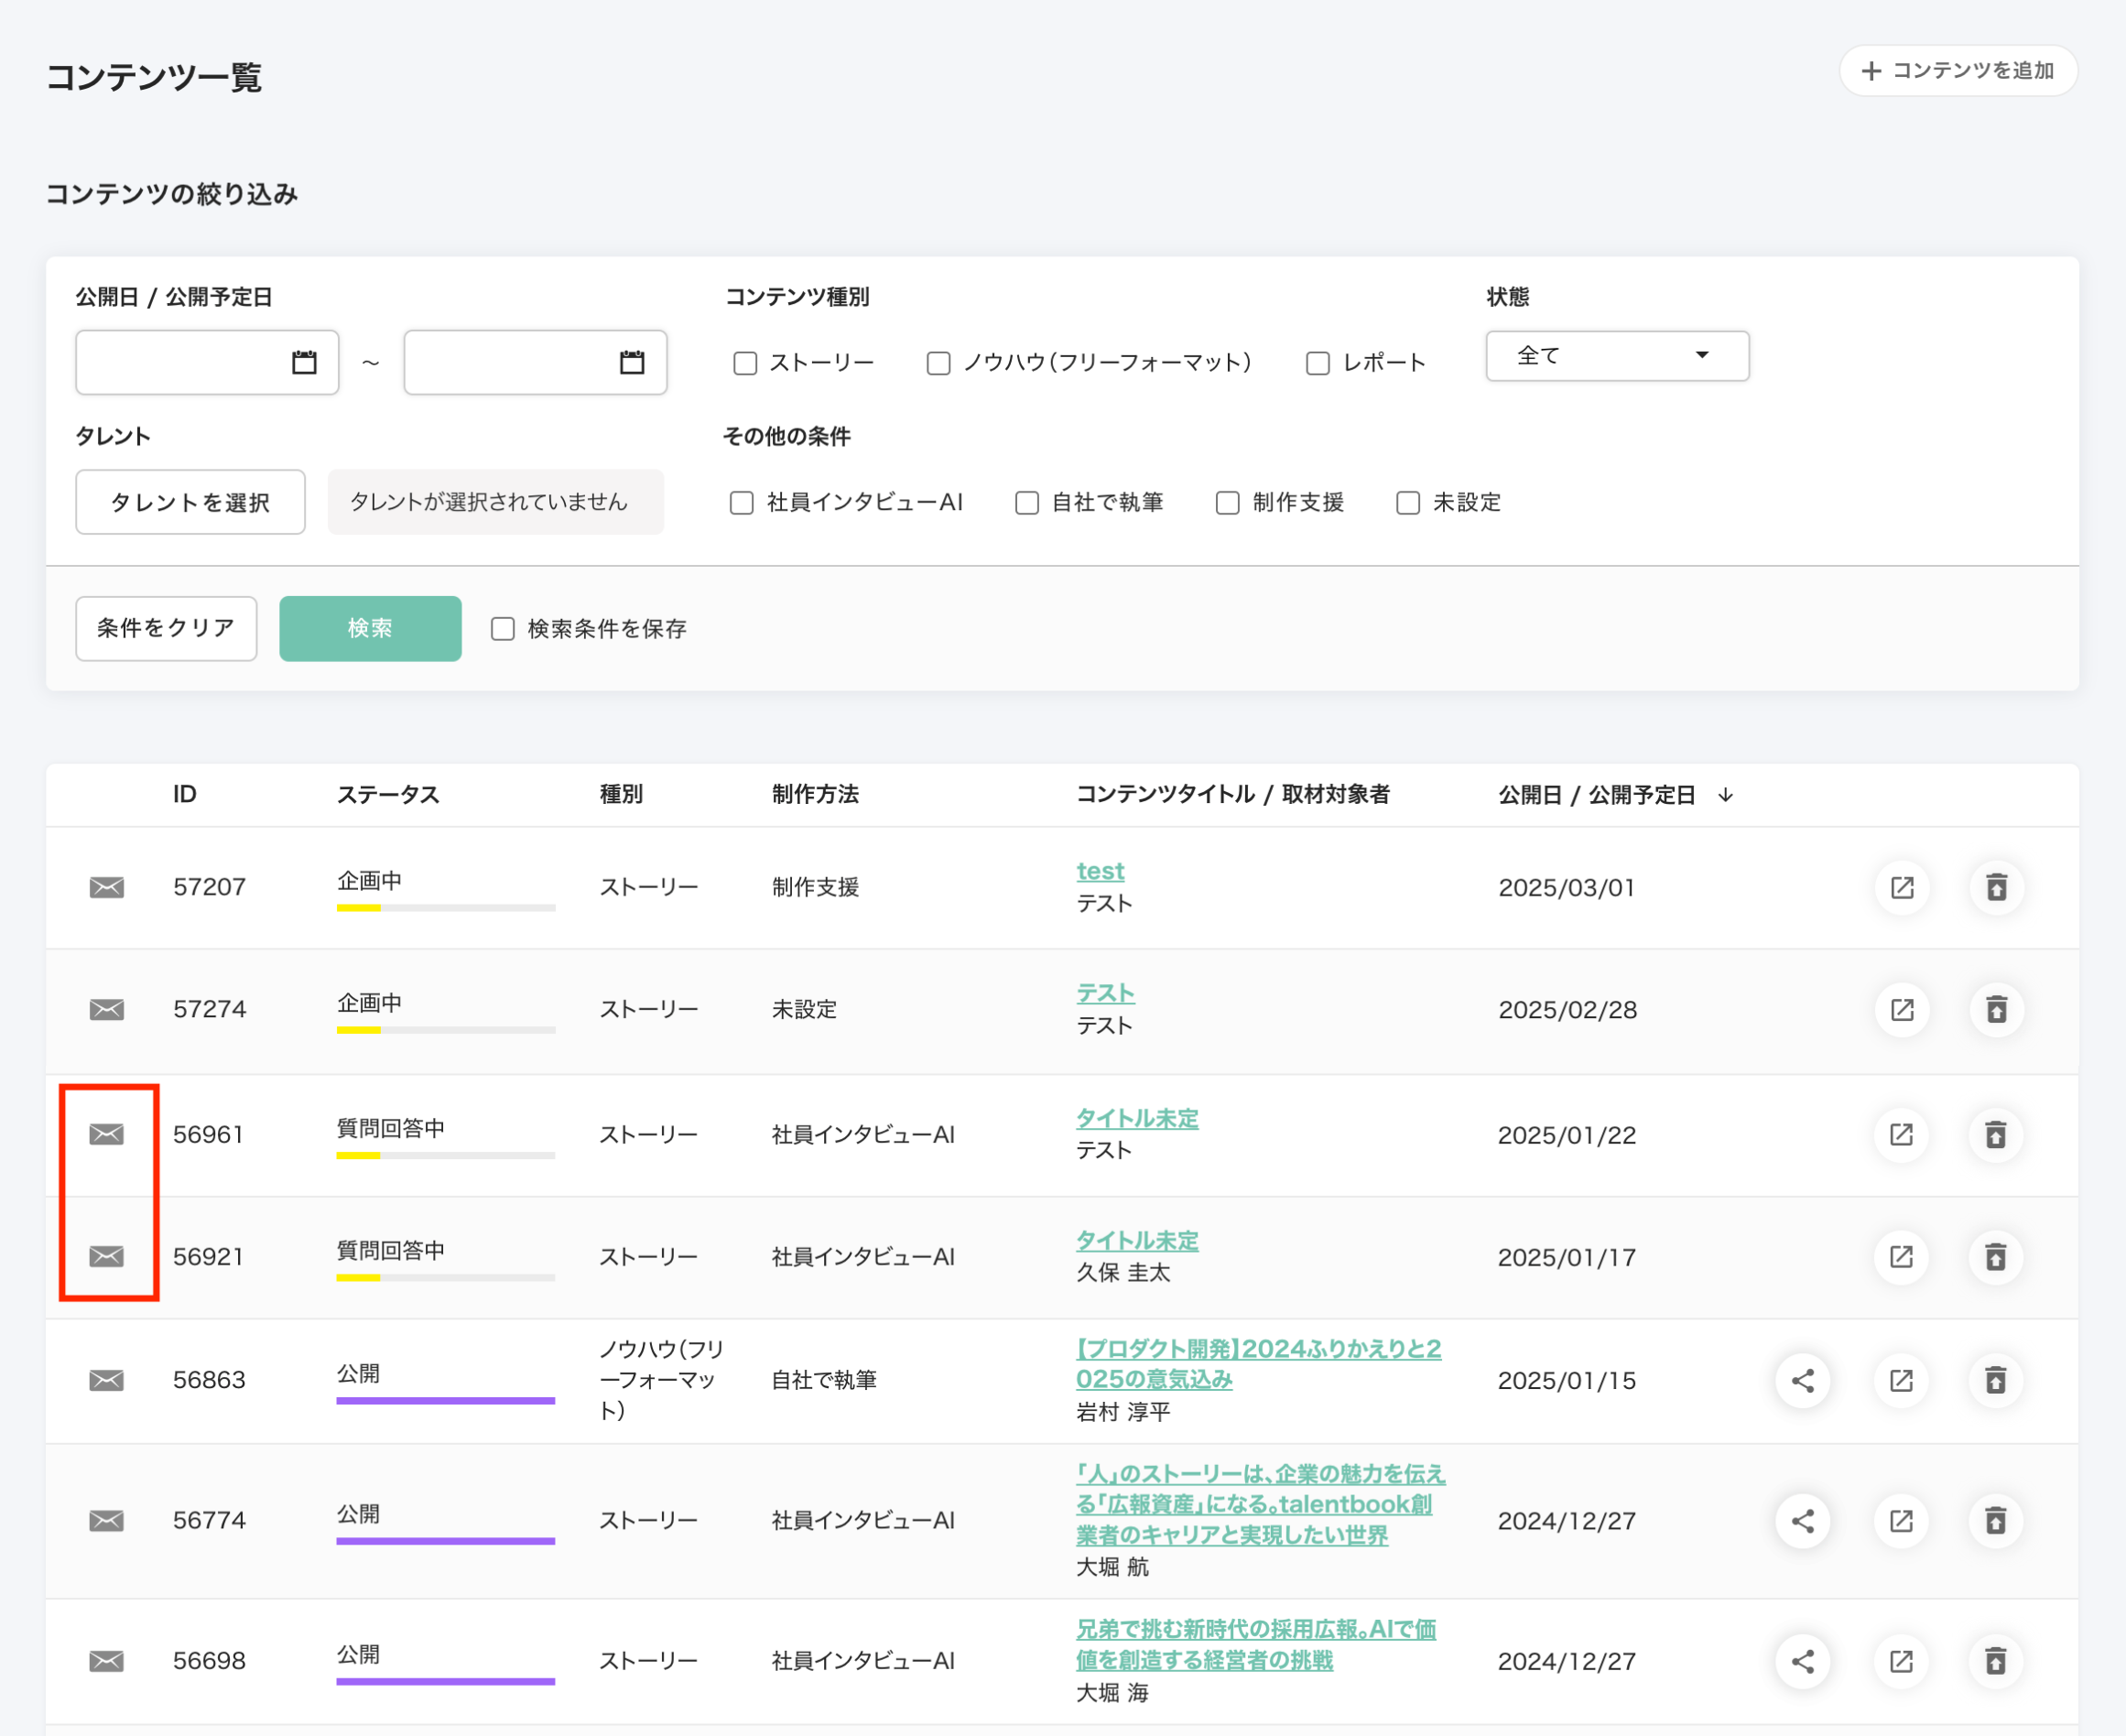Enable the 社員インタビューAI checkbox
The image size is (2126, 1736).
[741, 502]
